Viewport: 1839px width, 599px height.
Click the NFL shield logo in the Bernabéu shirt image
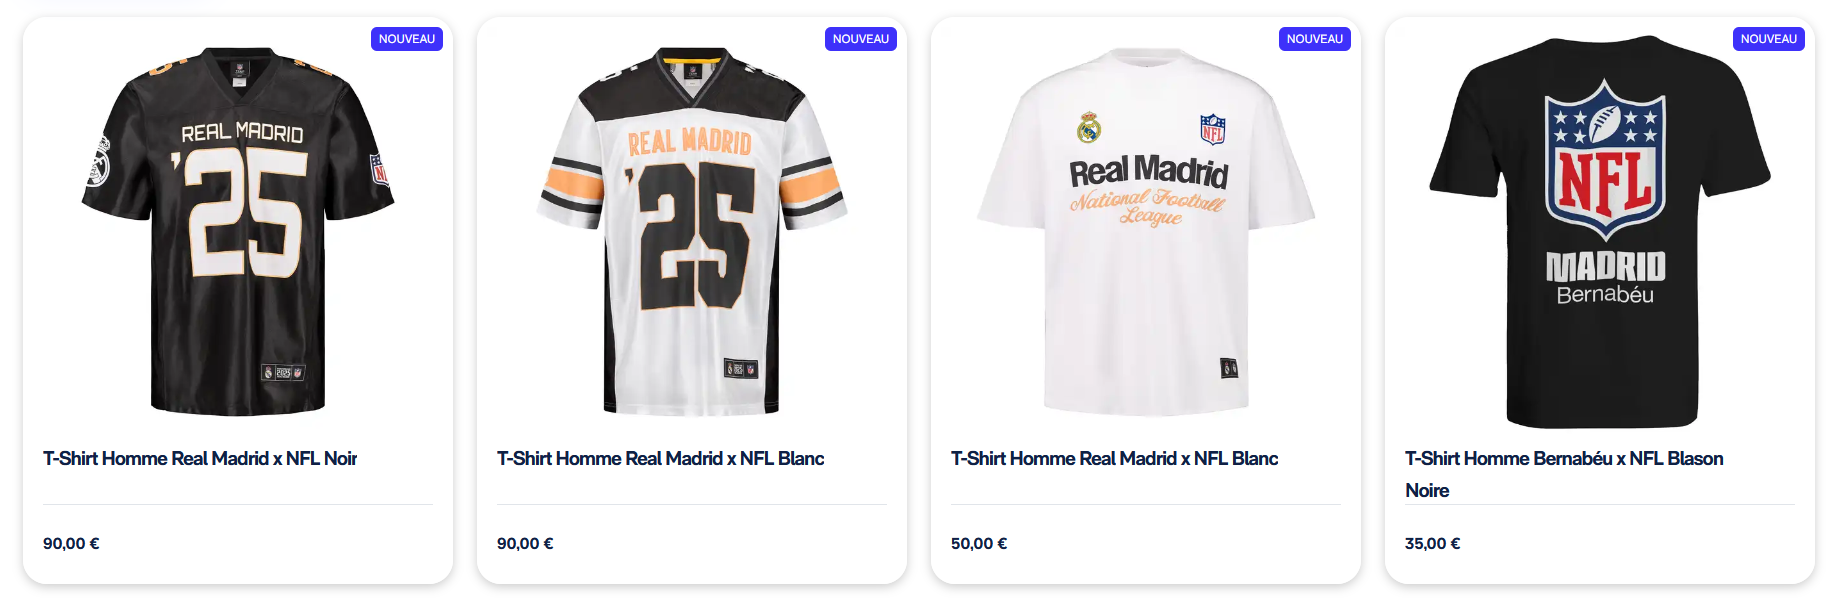[x=1604, y=160]
